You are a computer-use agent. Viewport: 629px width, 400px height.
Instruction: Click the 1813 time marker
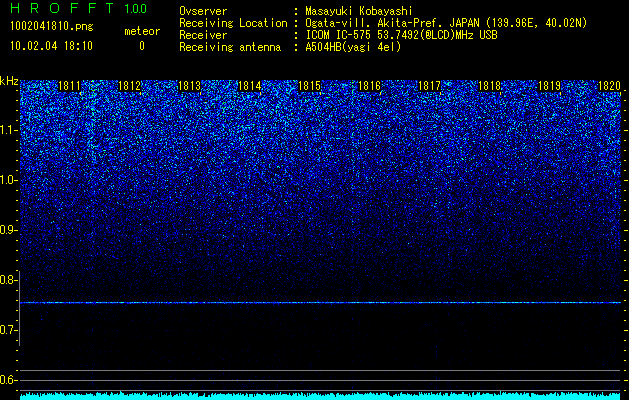(189, 86)
